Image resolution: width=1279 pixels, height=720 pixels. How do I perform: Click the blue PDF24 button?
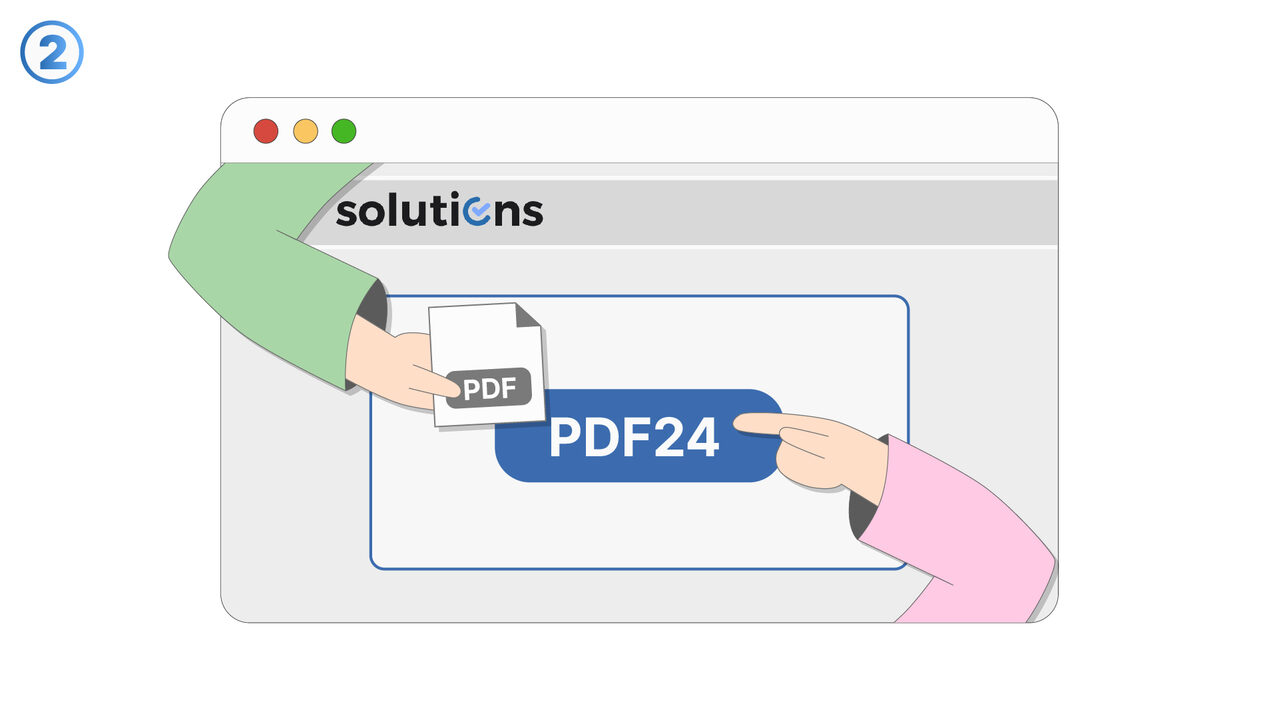[x=638, y=436]
